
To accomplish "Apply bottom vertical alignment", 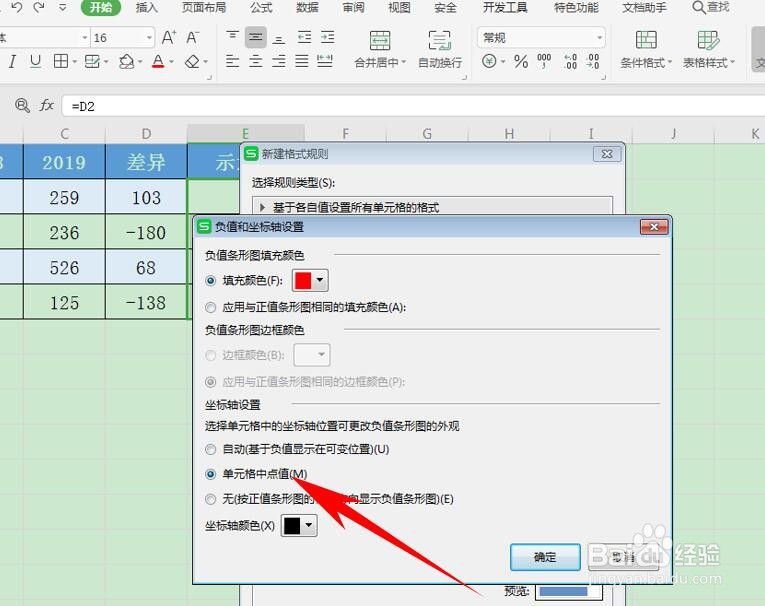I will click(279, 38).
